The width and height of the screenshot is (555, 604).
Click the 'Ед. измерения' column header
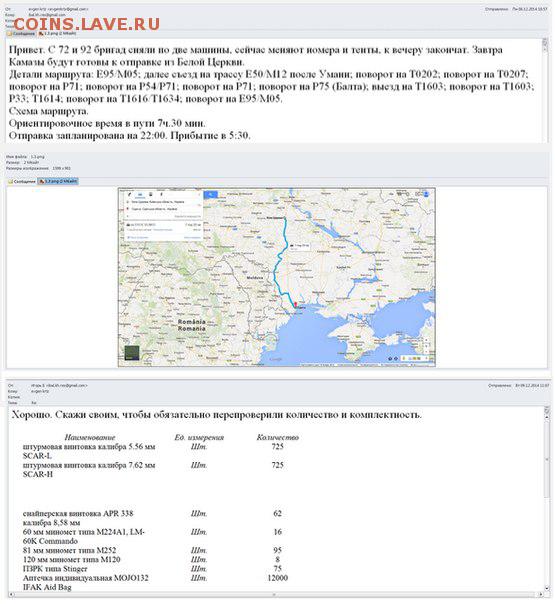point(199,437)
